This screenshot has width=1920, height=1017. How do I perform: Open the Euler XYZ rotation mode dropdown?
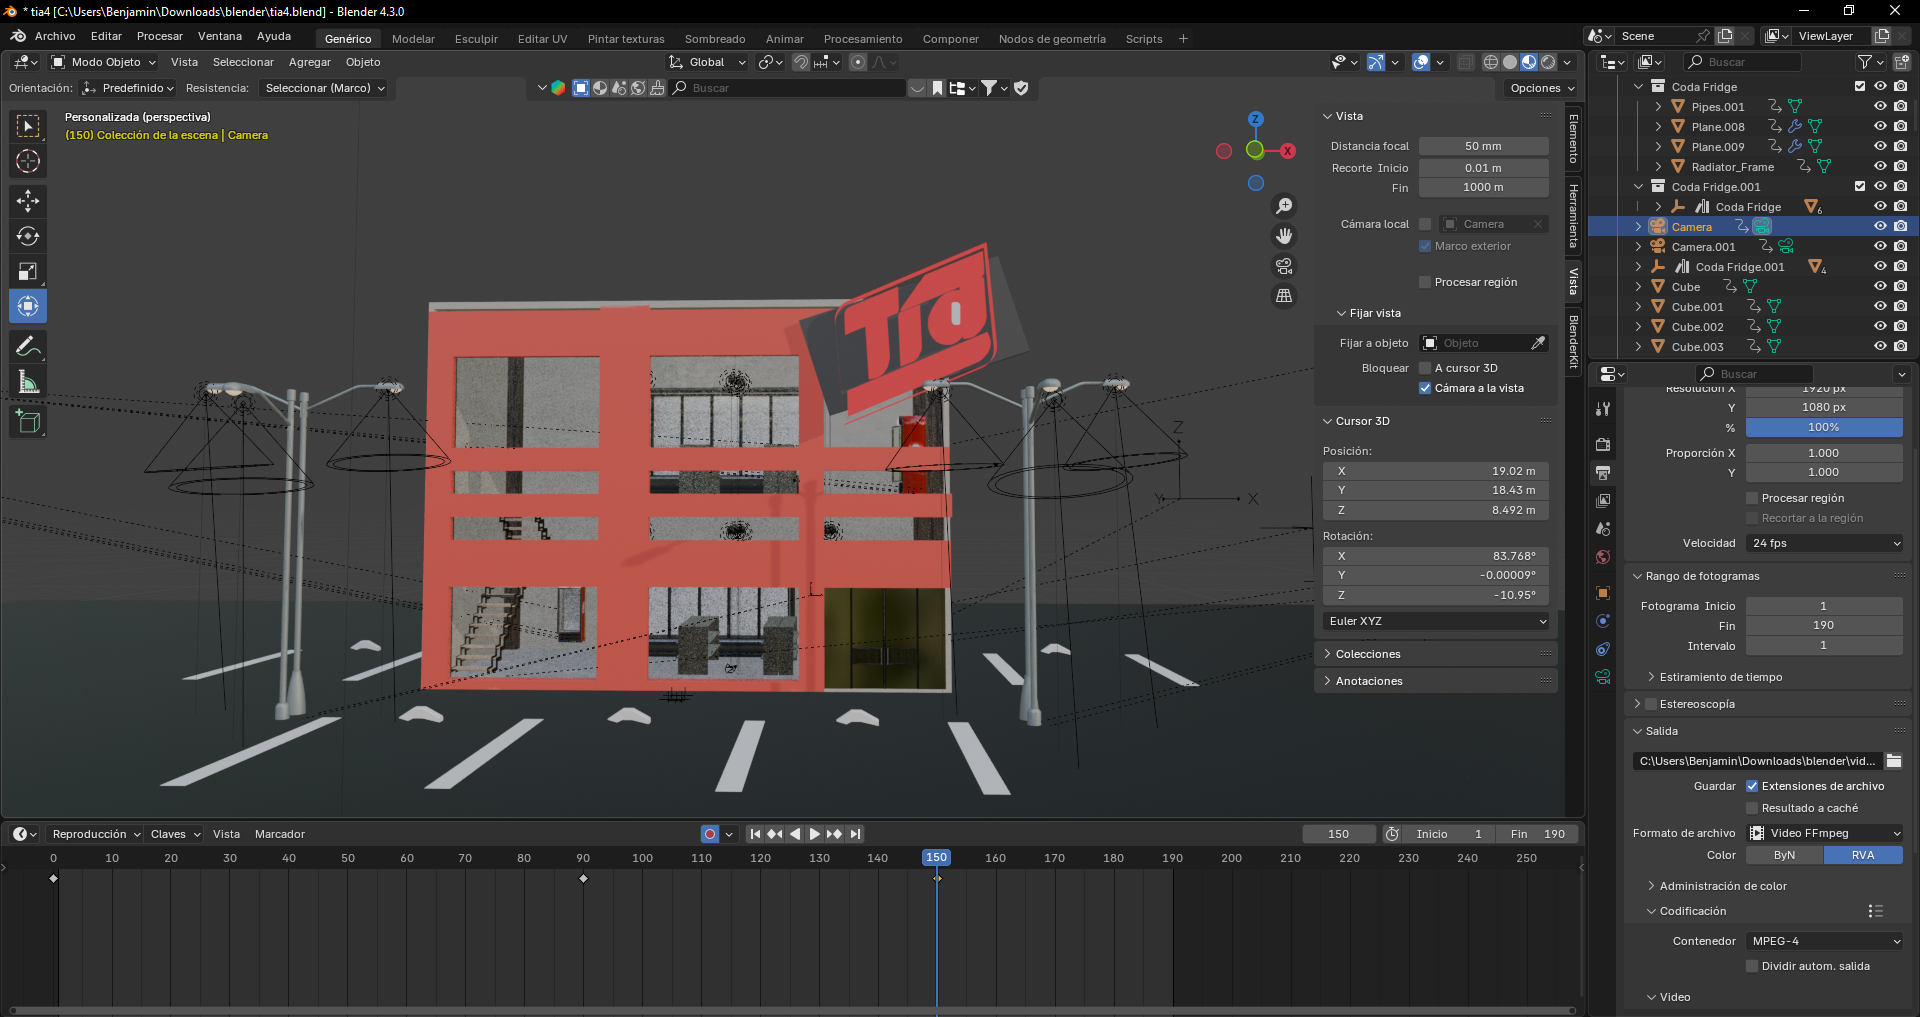[x=1437, y=621]
